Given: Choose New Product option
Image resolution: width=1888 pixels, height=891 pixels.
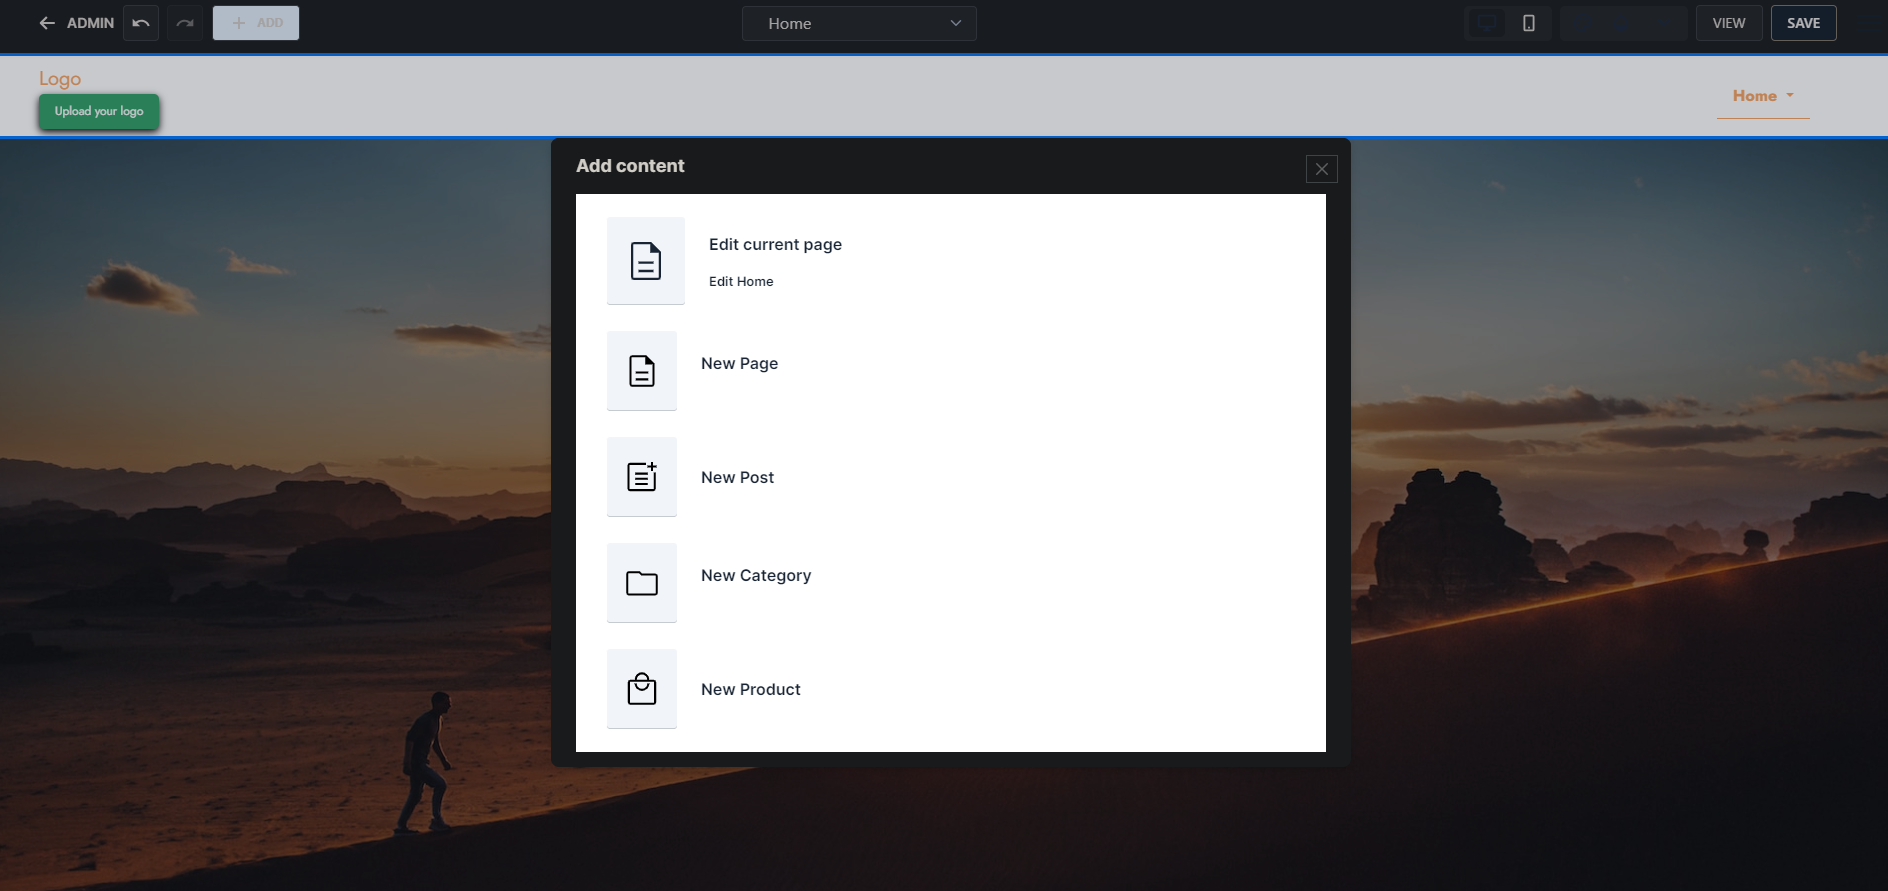Looking at the screenshot, I should tap(750, 689).
